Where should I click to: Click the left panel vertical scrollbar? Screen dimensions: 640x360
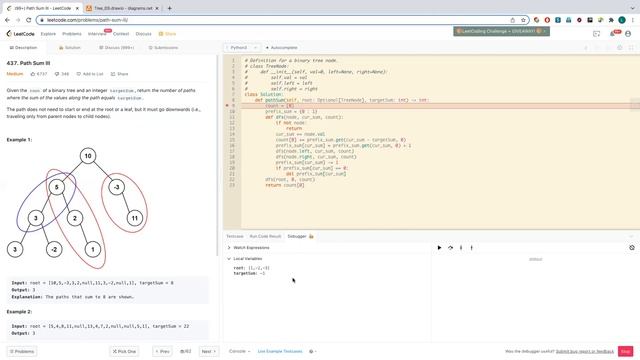coord(217,155)
